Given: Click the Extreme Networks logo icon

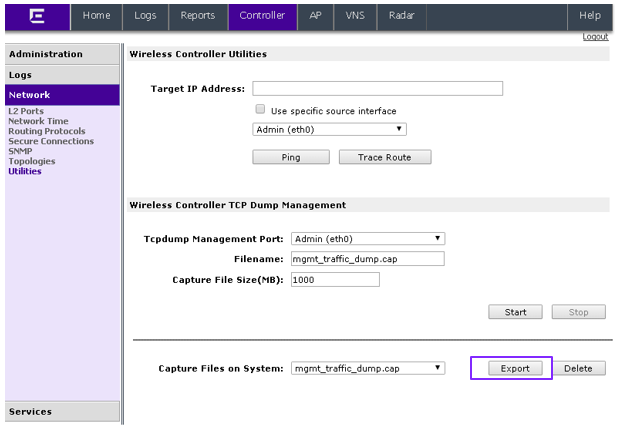Looking at the screenshot, I should click(x=37, y=16).
